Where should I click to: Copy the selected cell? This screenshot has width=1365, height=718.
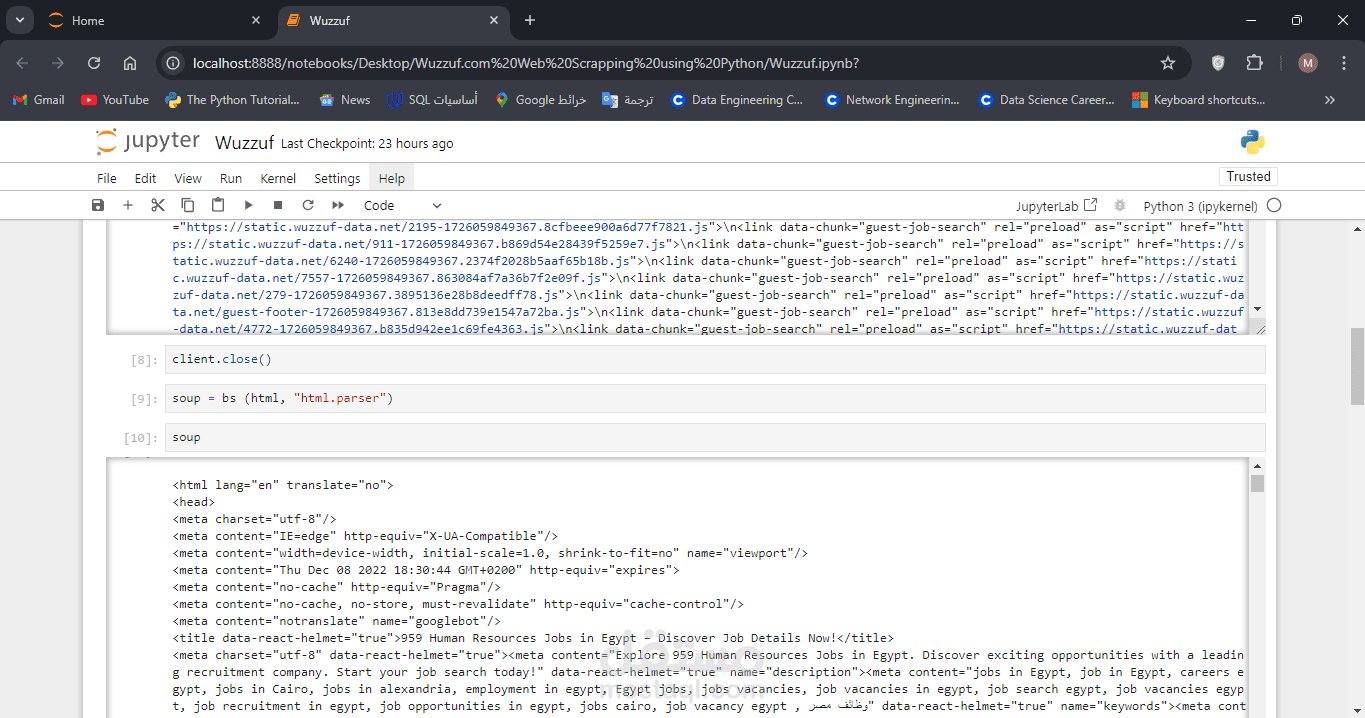188,205
